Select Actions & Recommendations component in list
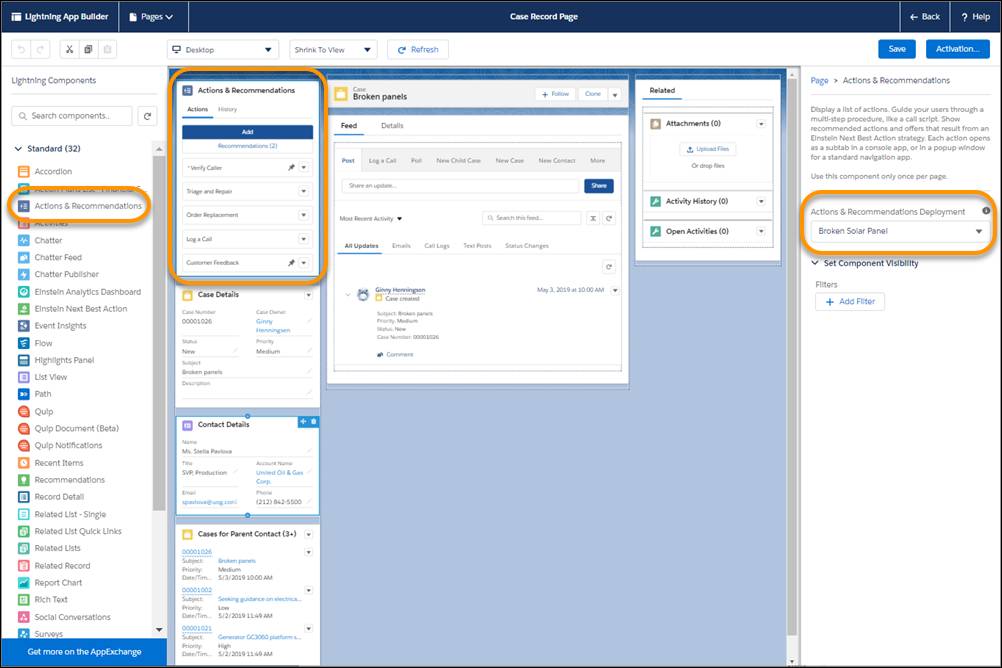 pos(80,206)
